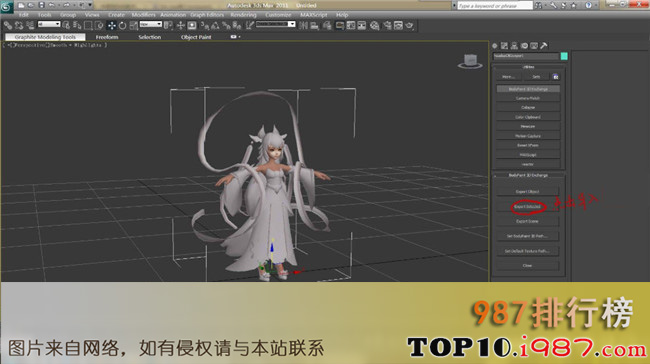Click the Undo arrow icon
650x364 pixels.
click(x=52, y=5)
